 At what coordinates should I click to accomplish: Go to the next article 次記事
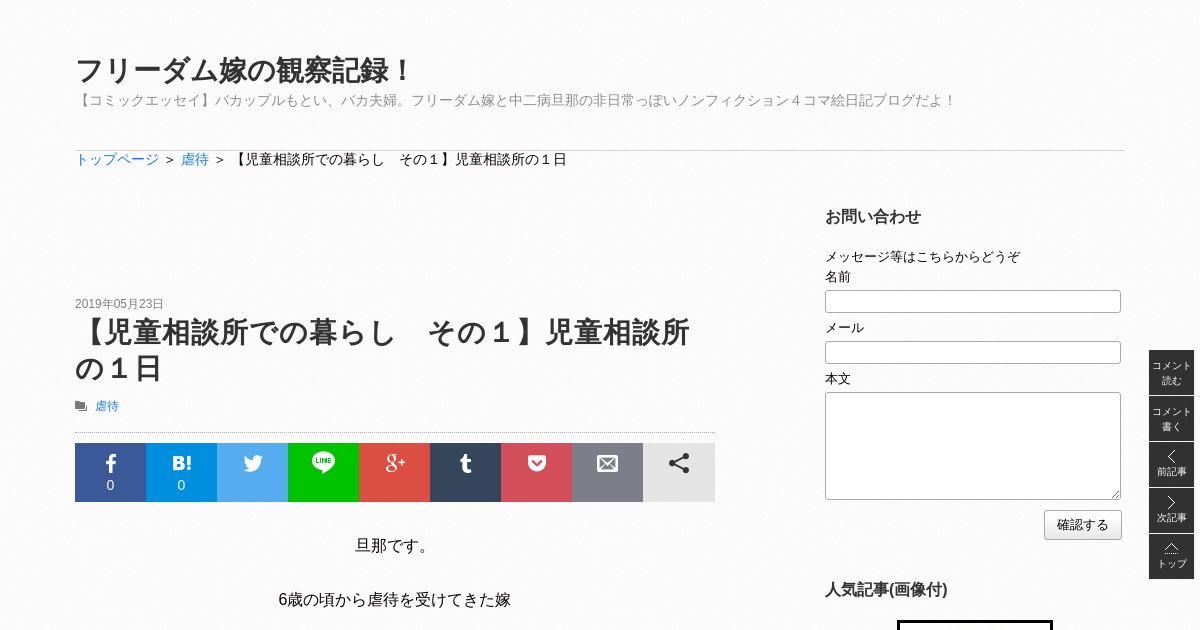tap(1171, 510)
